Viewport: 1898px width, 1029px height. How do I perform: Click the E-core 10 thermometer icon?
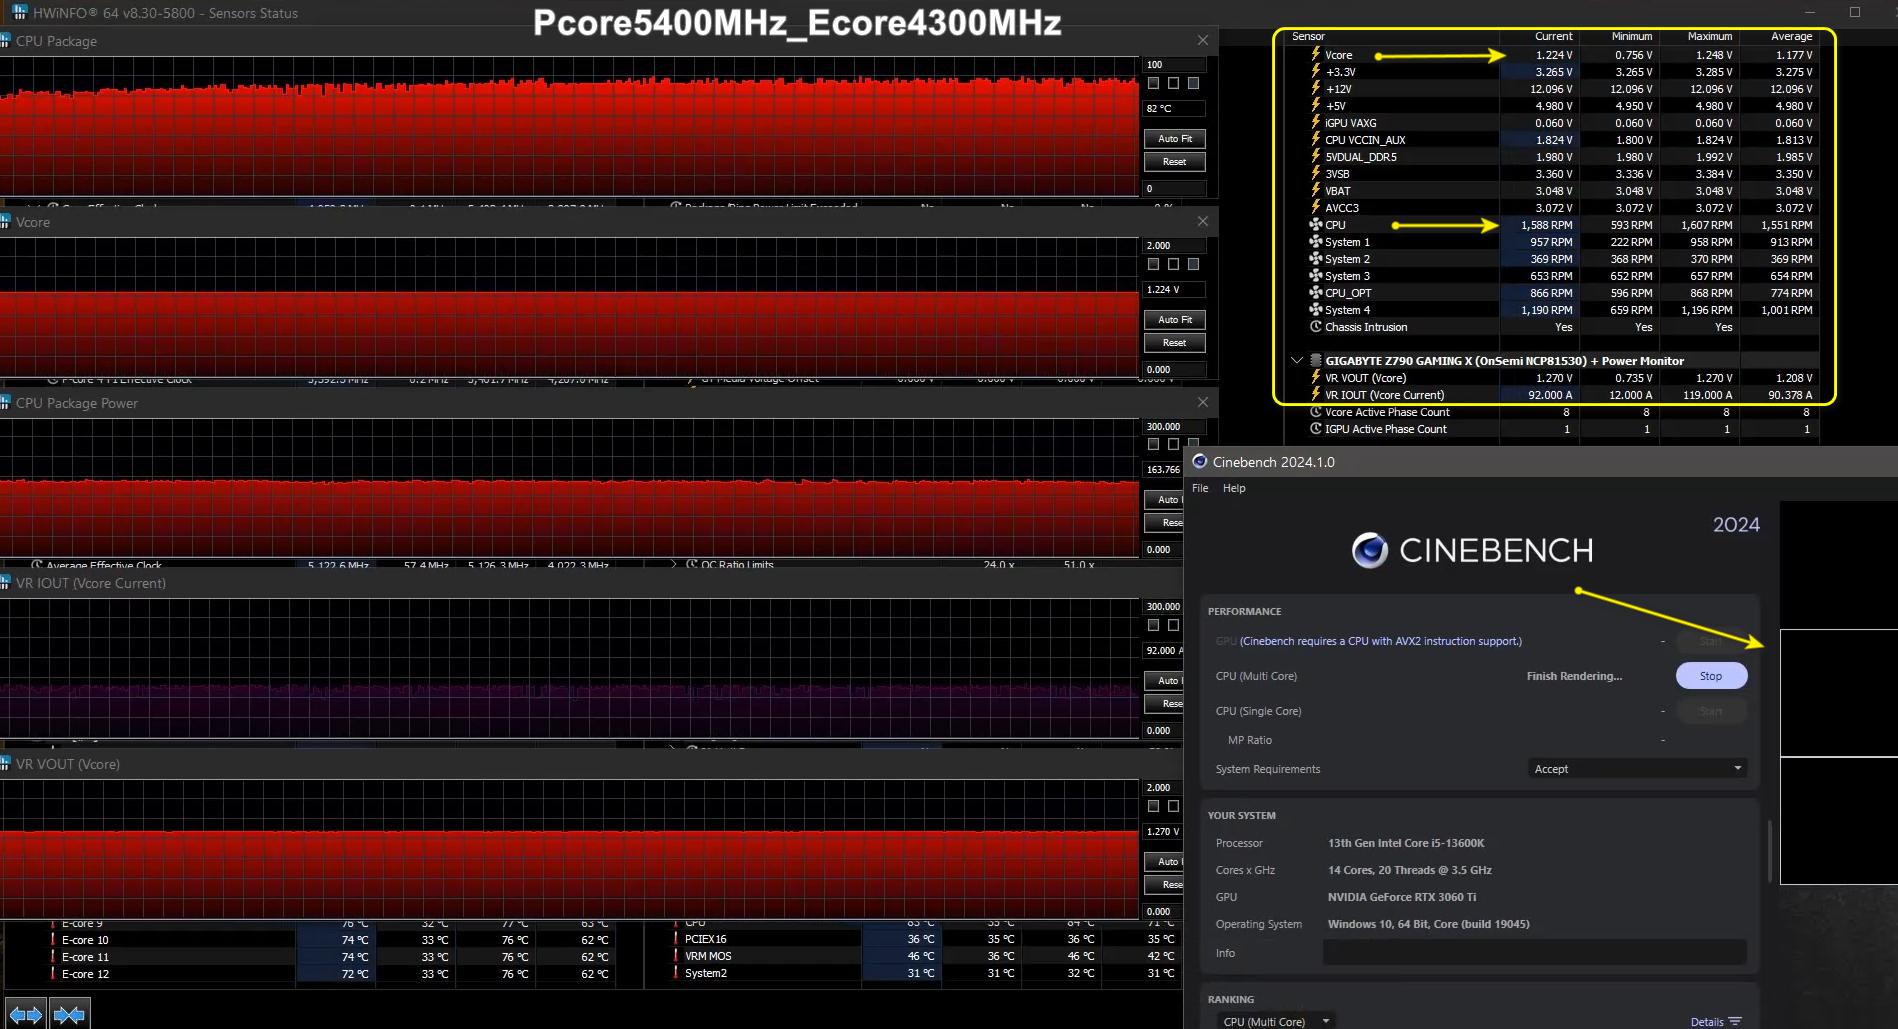click(x=53, y=940)
